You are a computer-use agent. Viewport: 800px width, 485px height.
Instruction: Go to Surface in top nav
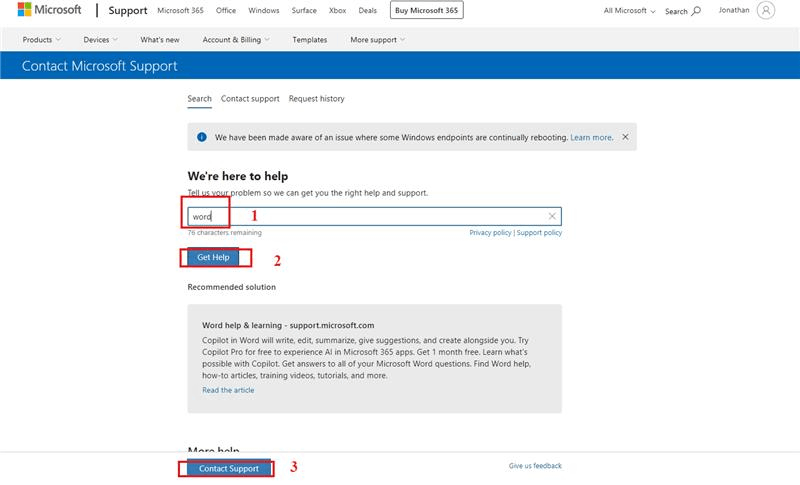[304, 10]
